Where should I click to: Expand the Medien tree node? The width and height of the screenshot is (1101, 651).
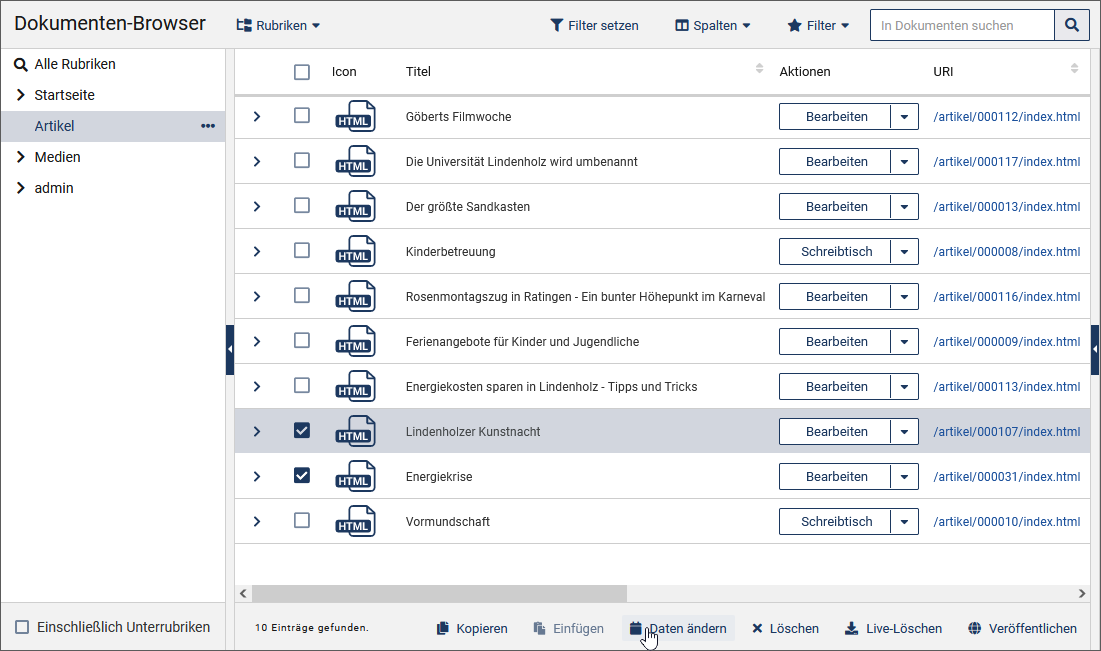[x=20, y=157]
